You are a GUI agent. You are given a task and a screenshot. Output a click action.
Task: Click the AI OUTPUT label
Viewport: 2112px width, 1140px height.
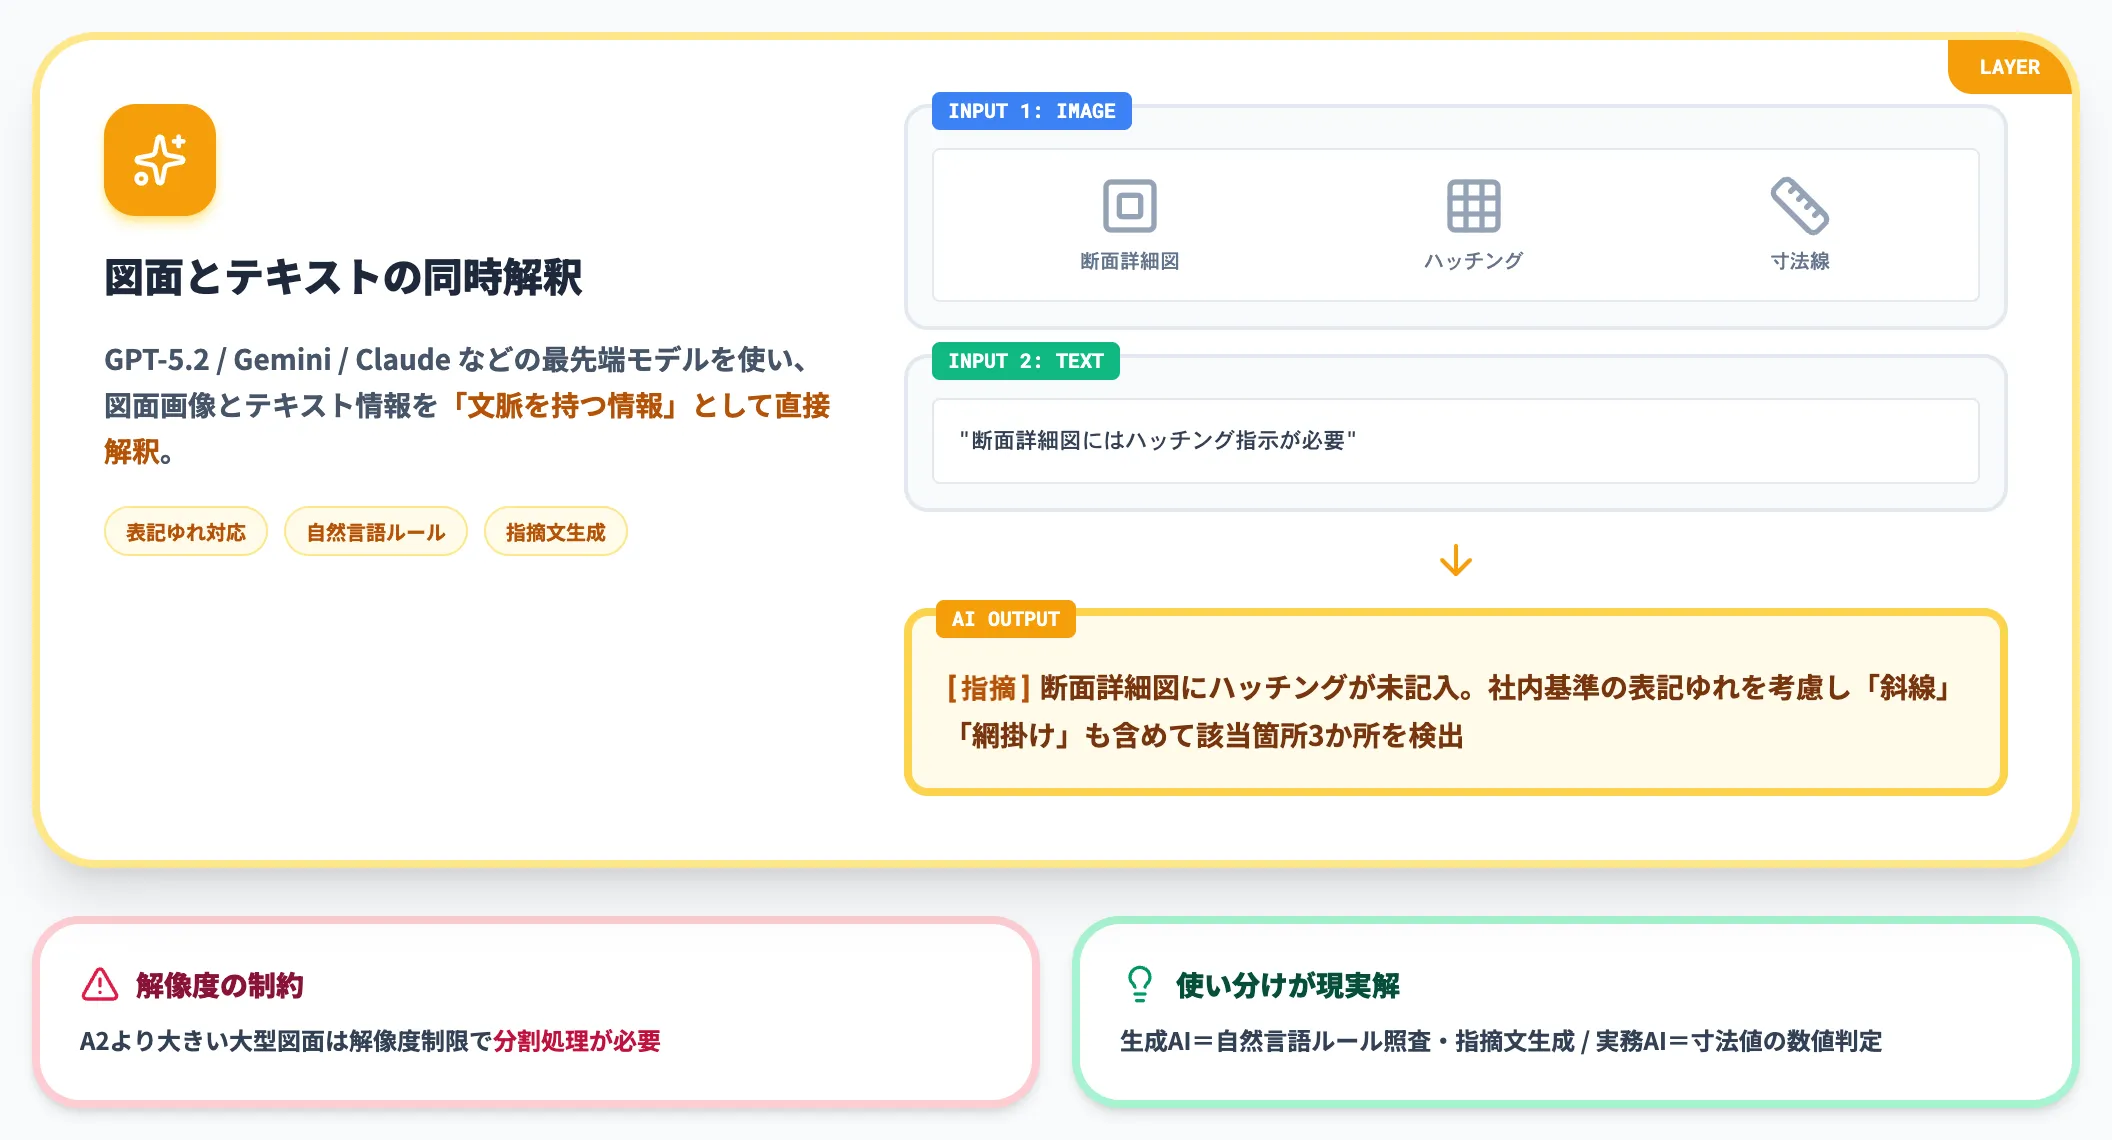click(1006, 619)
